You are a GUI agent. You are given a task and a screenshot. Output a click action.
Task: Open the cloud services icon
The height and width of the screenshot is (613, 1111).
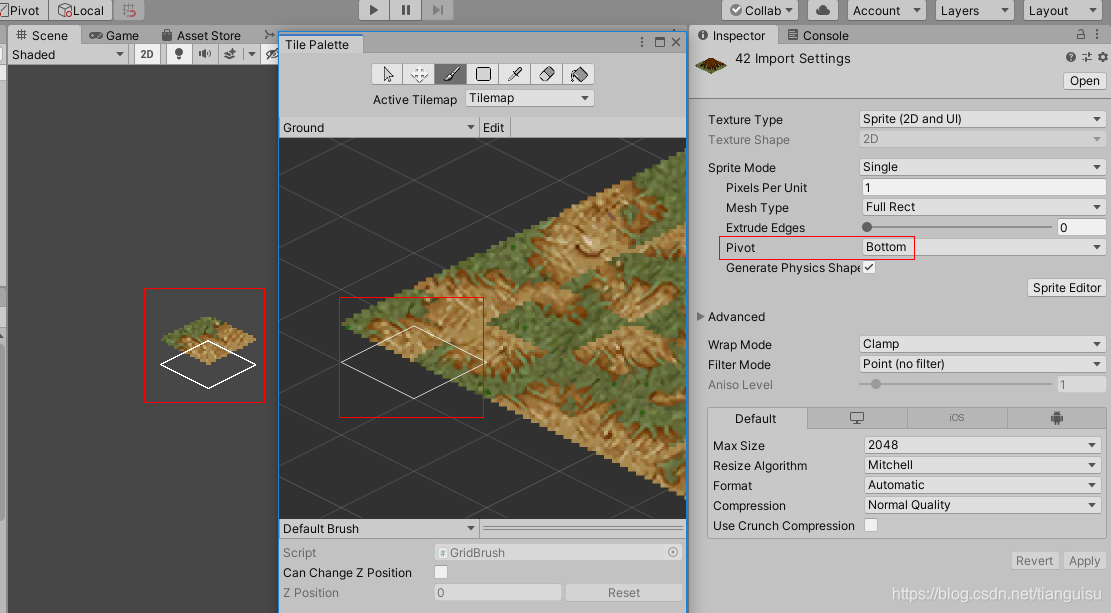pos(823,11)
